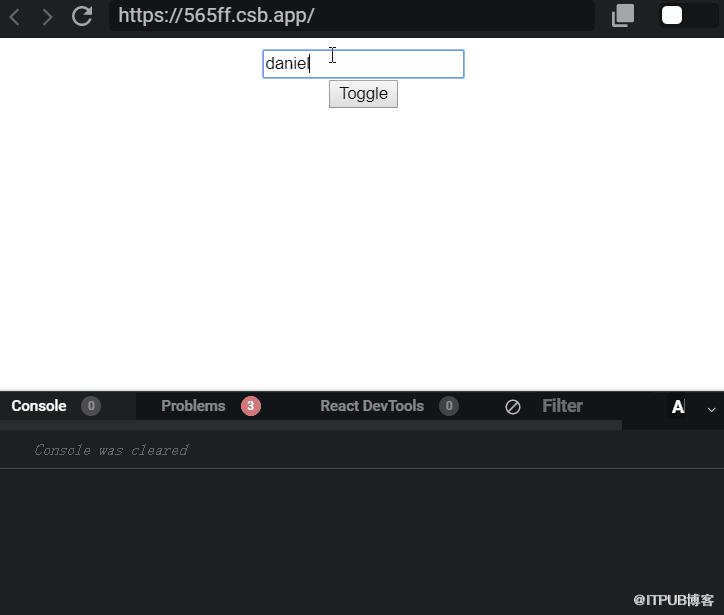Focus the text input containing daniel
The width and height of the screenshot is (724, 615).
click(363, 64)
